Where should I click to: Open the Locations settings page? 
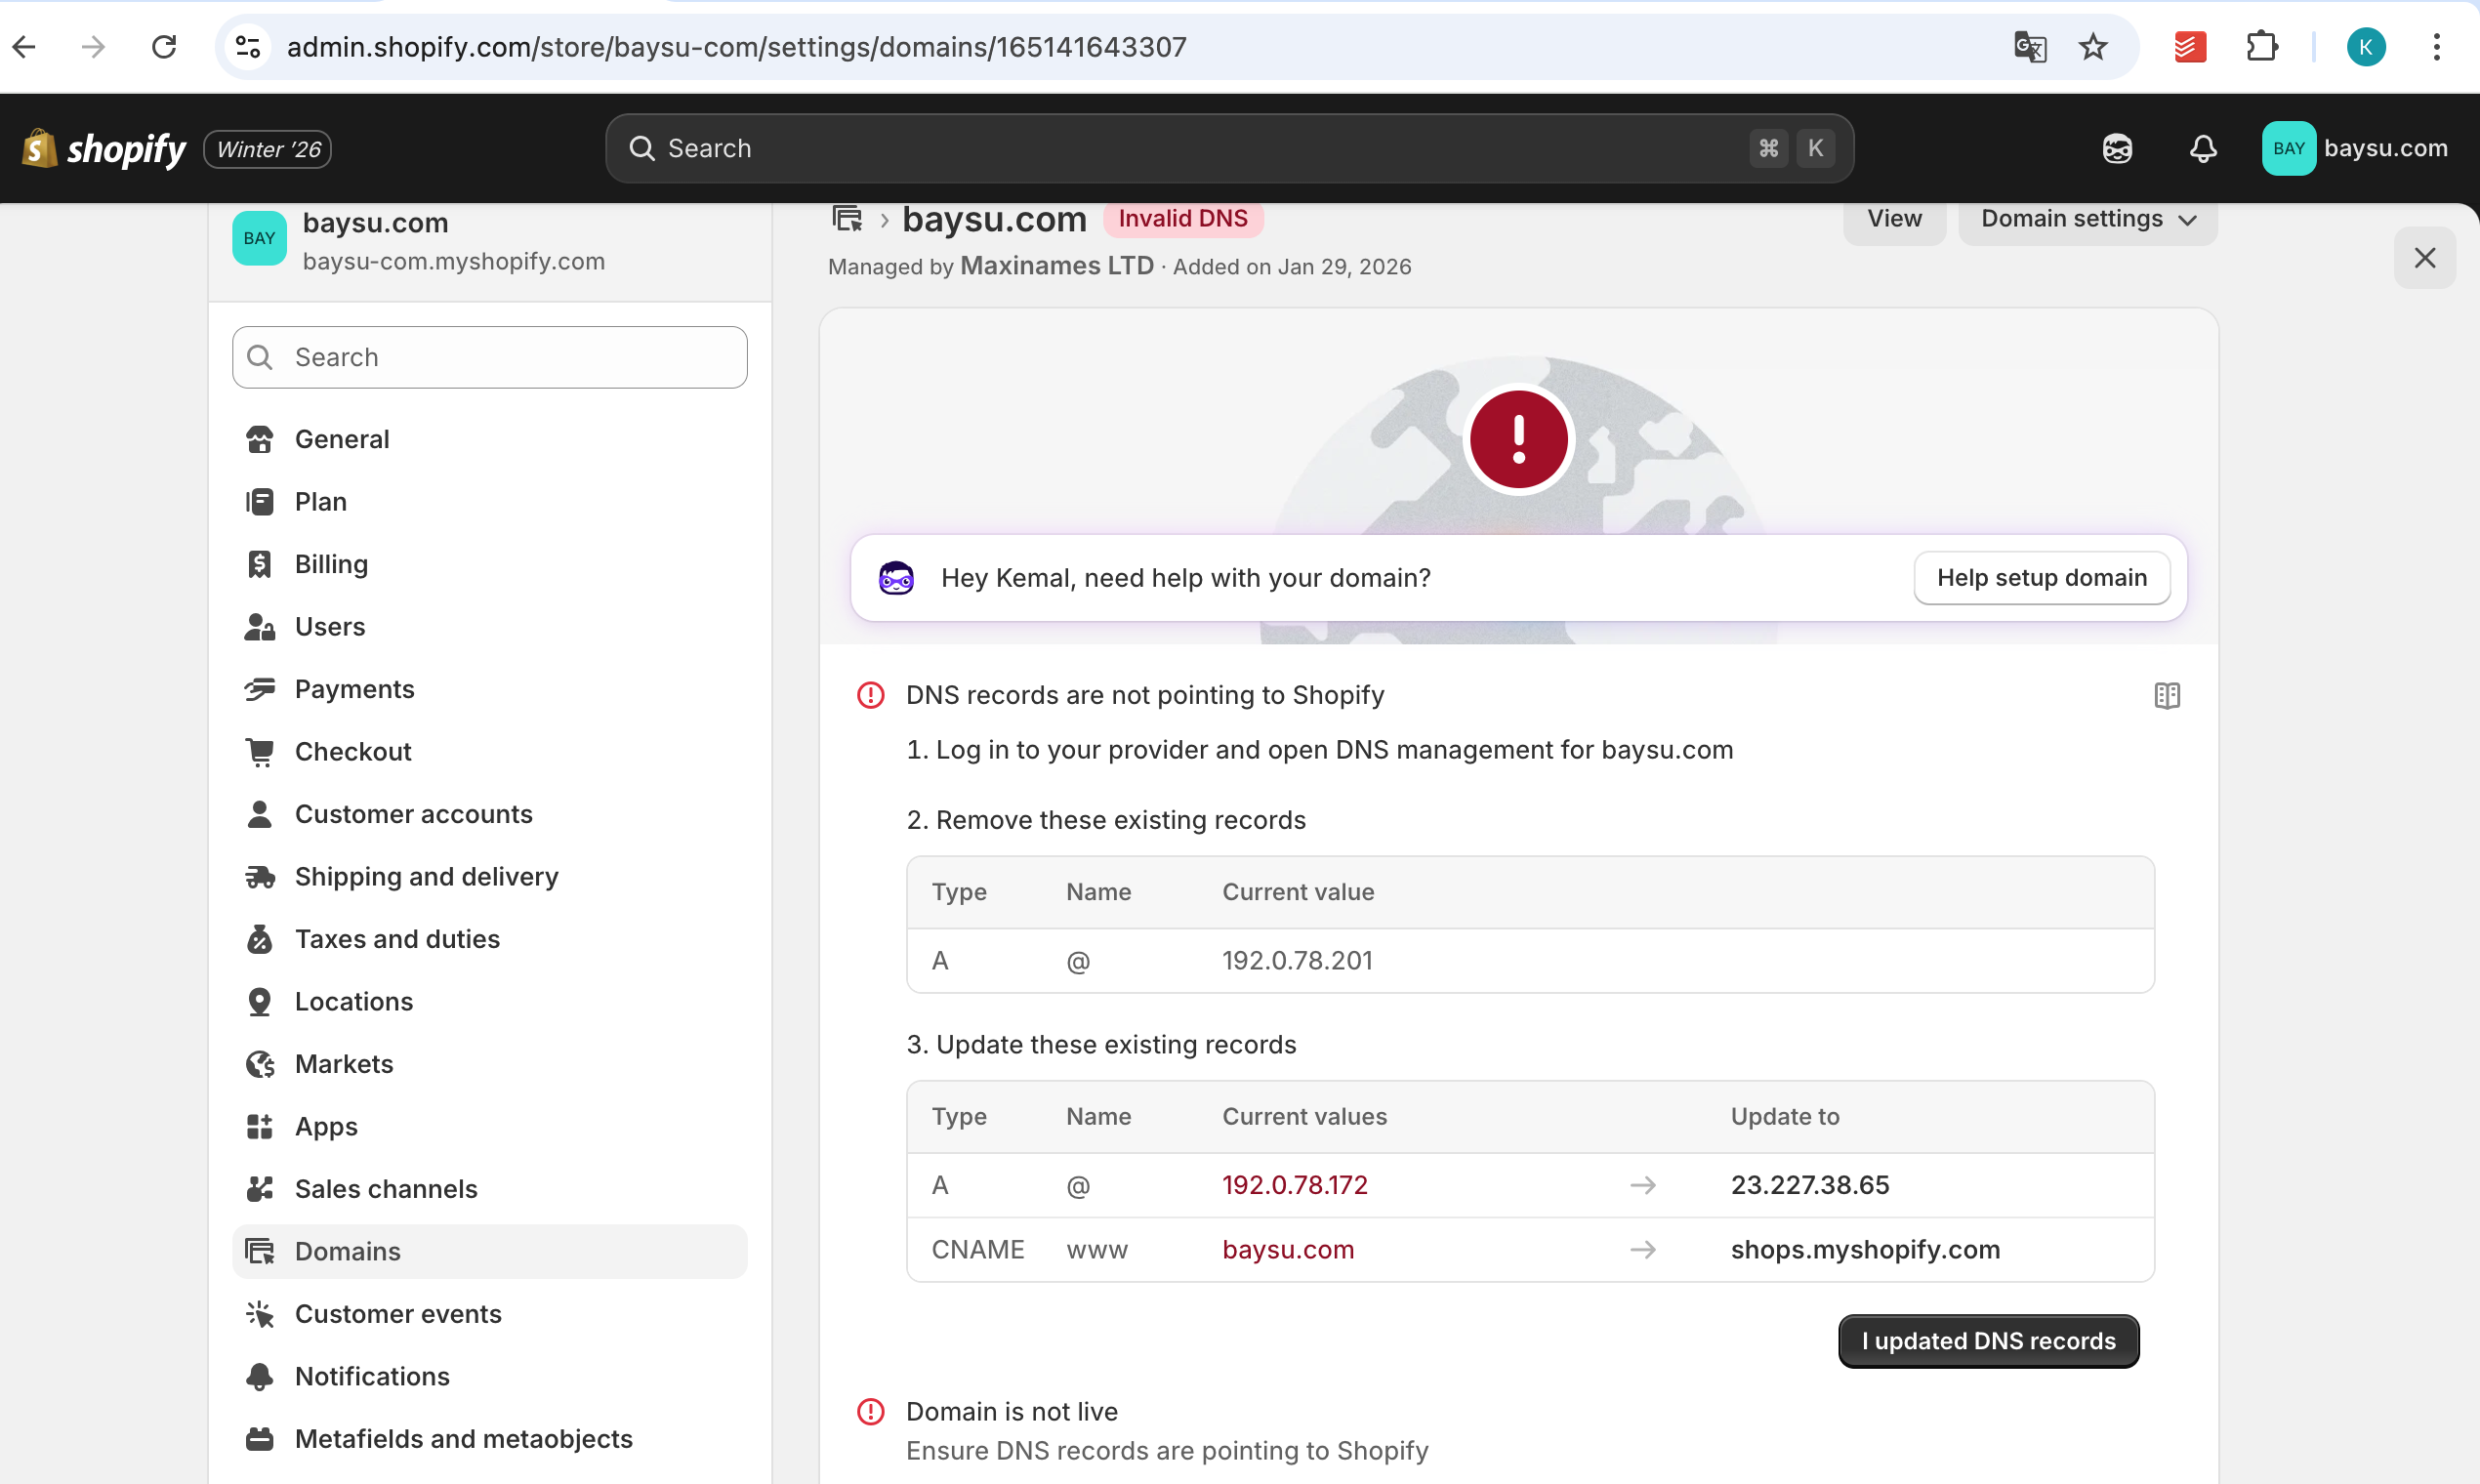coord(490,1002)
